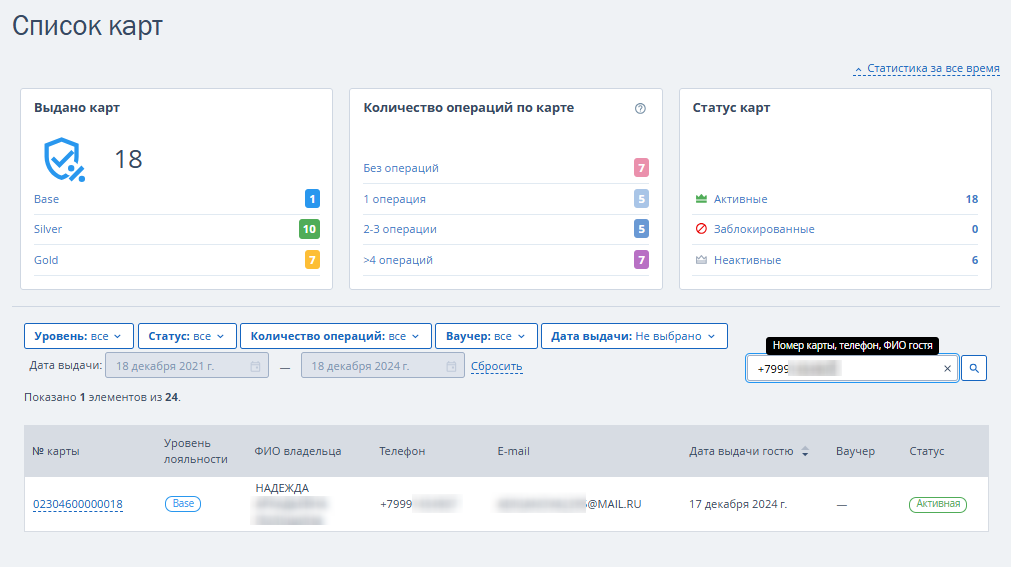Show inactive cards link
The image size is (1011, 567).
coord(747,260)
